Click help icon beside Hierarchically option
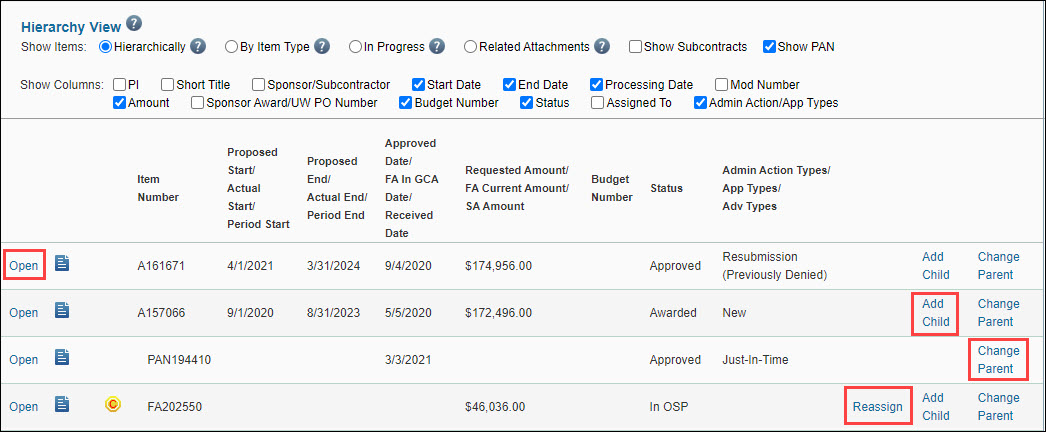This screenshot has height=432, width=1046. pos(199,46)
